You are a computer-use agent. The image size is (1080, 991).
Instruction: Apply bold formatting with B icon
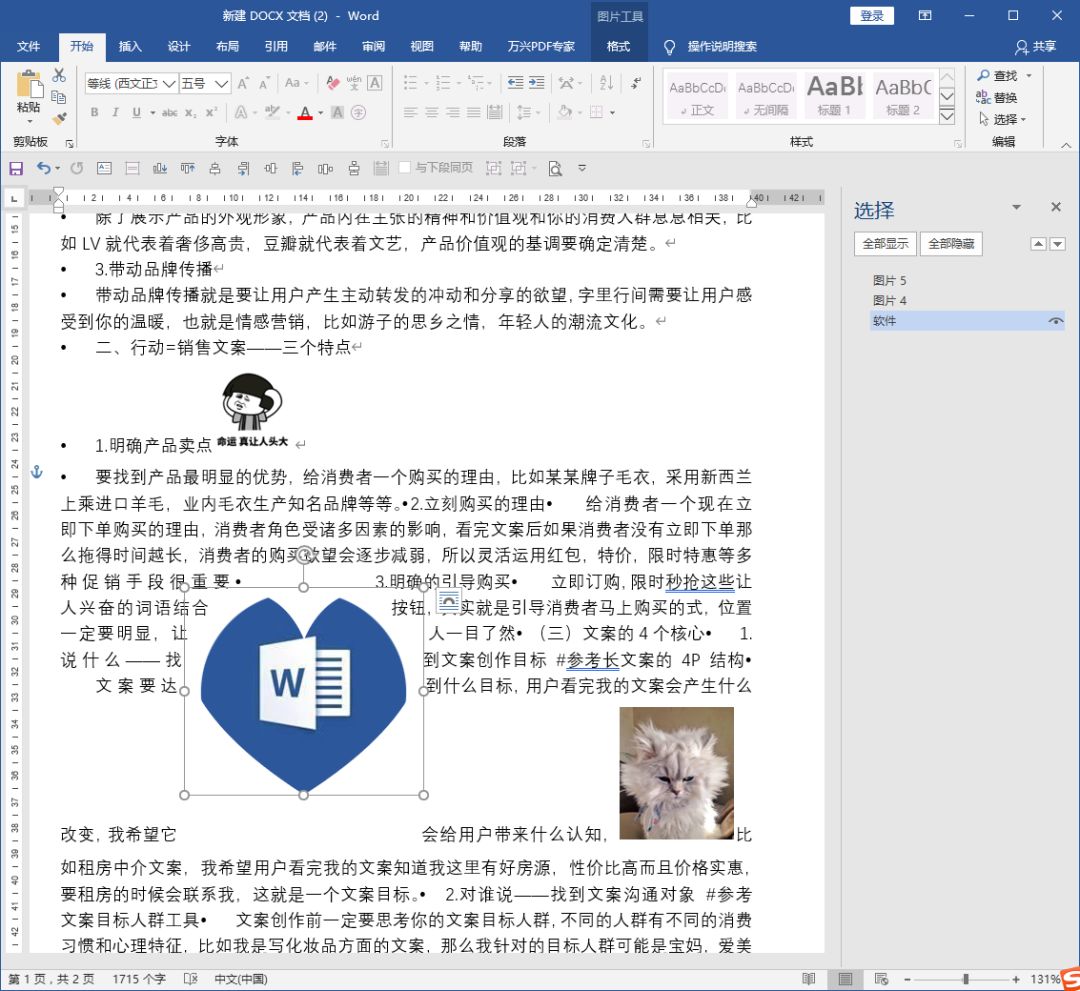point(94,112)
